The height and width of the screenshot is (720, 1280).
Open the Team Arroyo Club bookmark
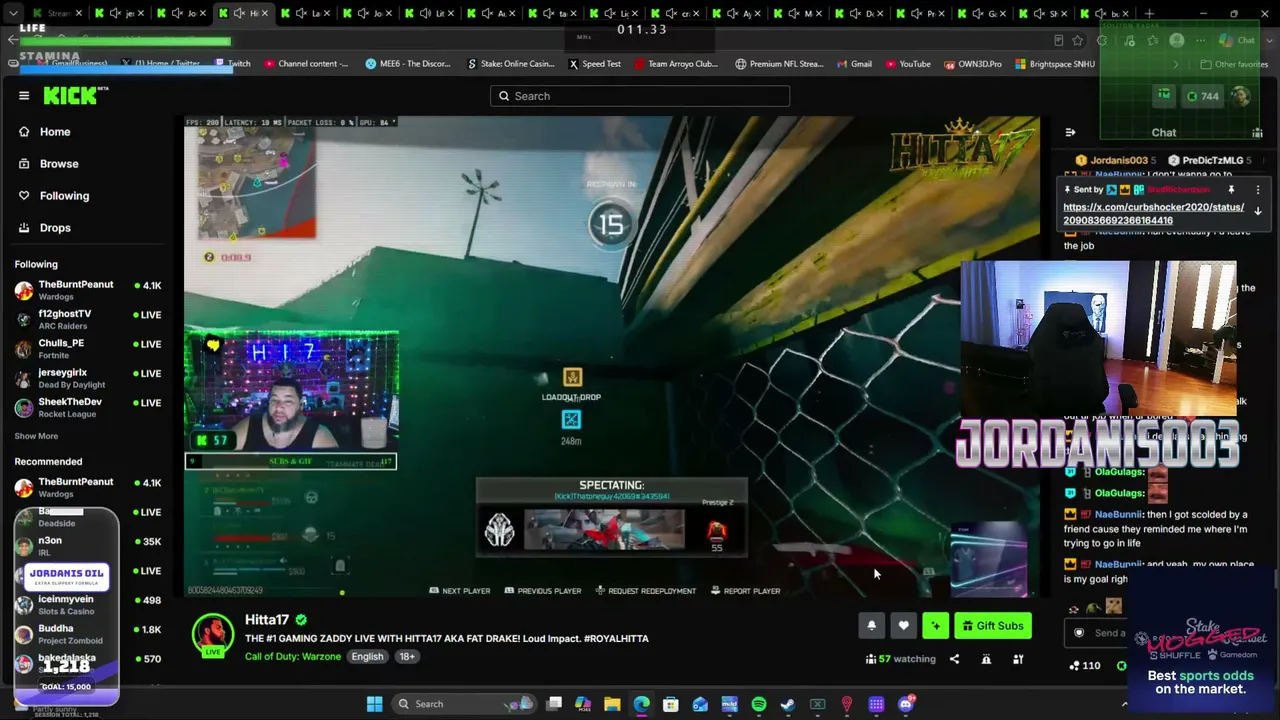point(676,64)
